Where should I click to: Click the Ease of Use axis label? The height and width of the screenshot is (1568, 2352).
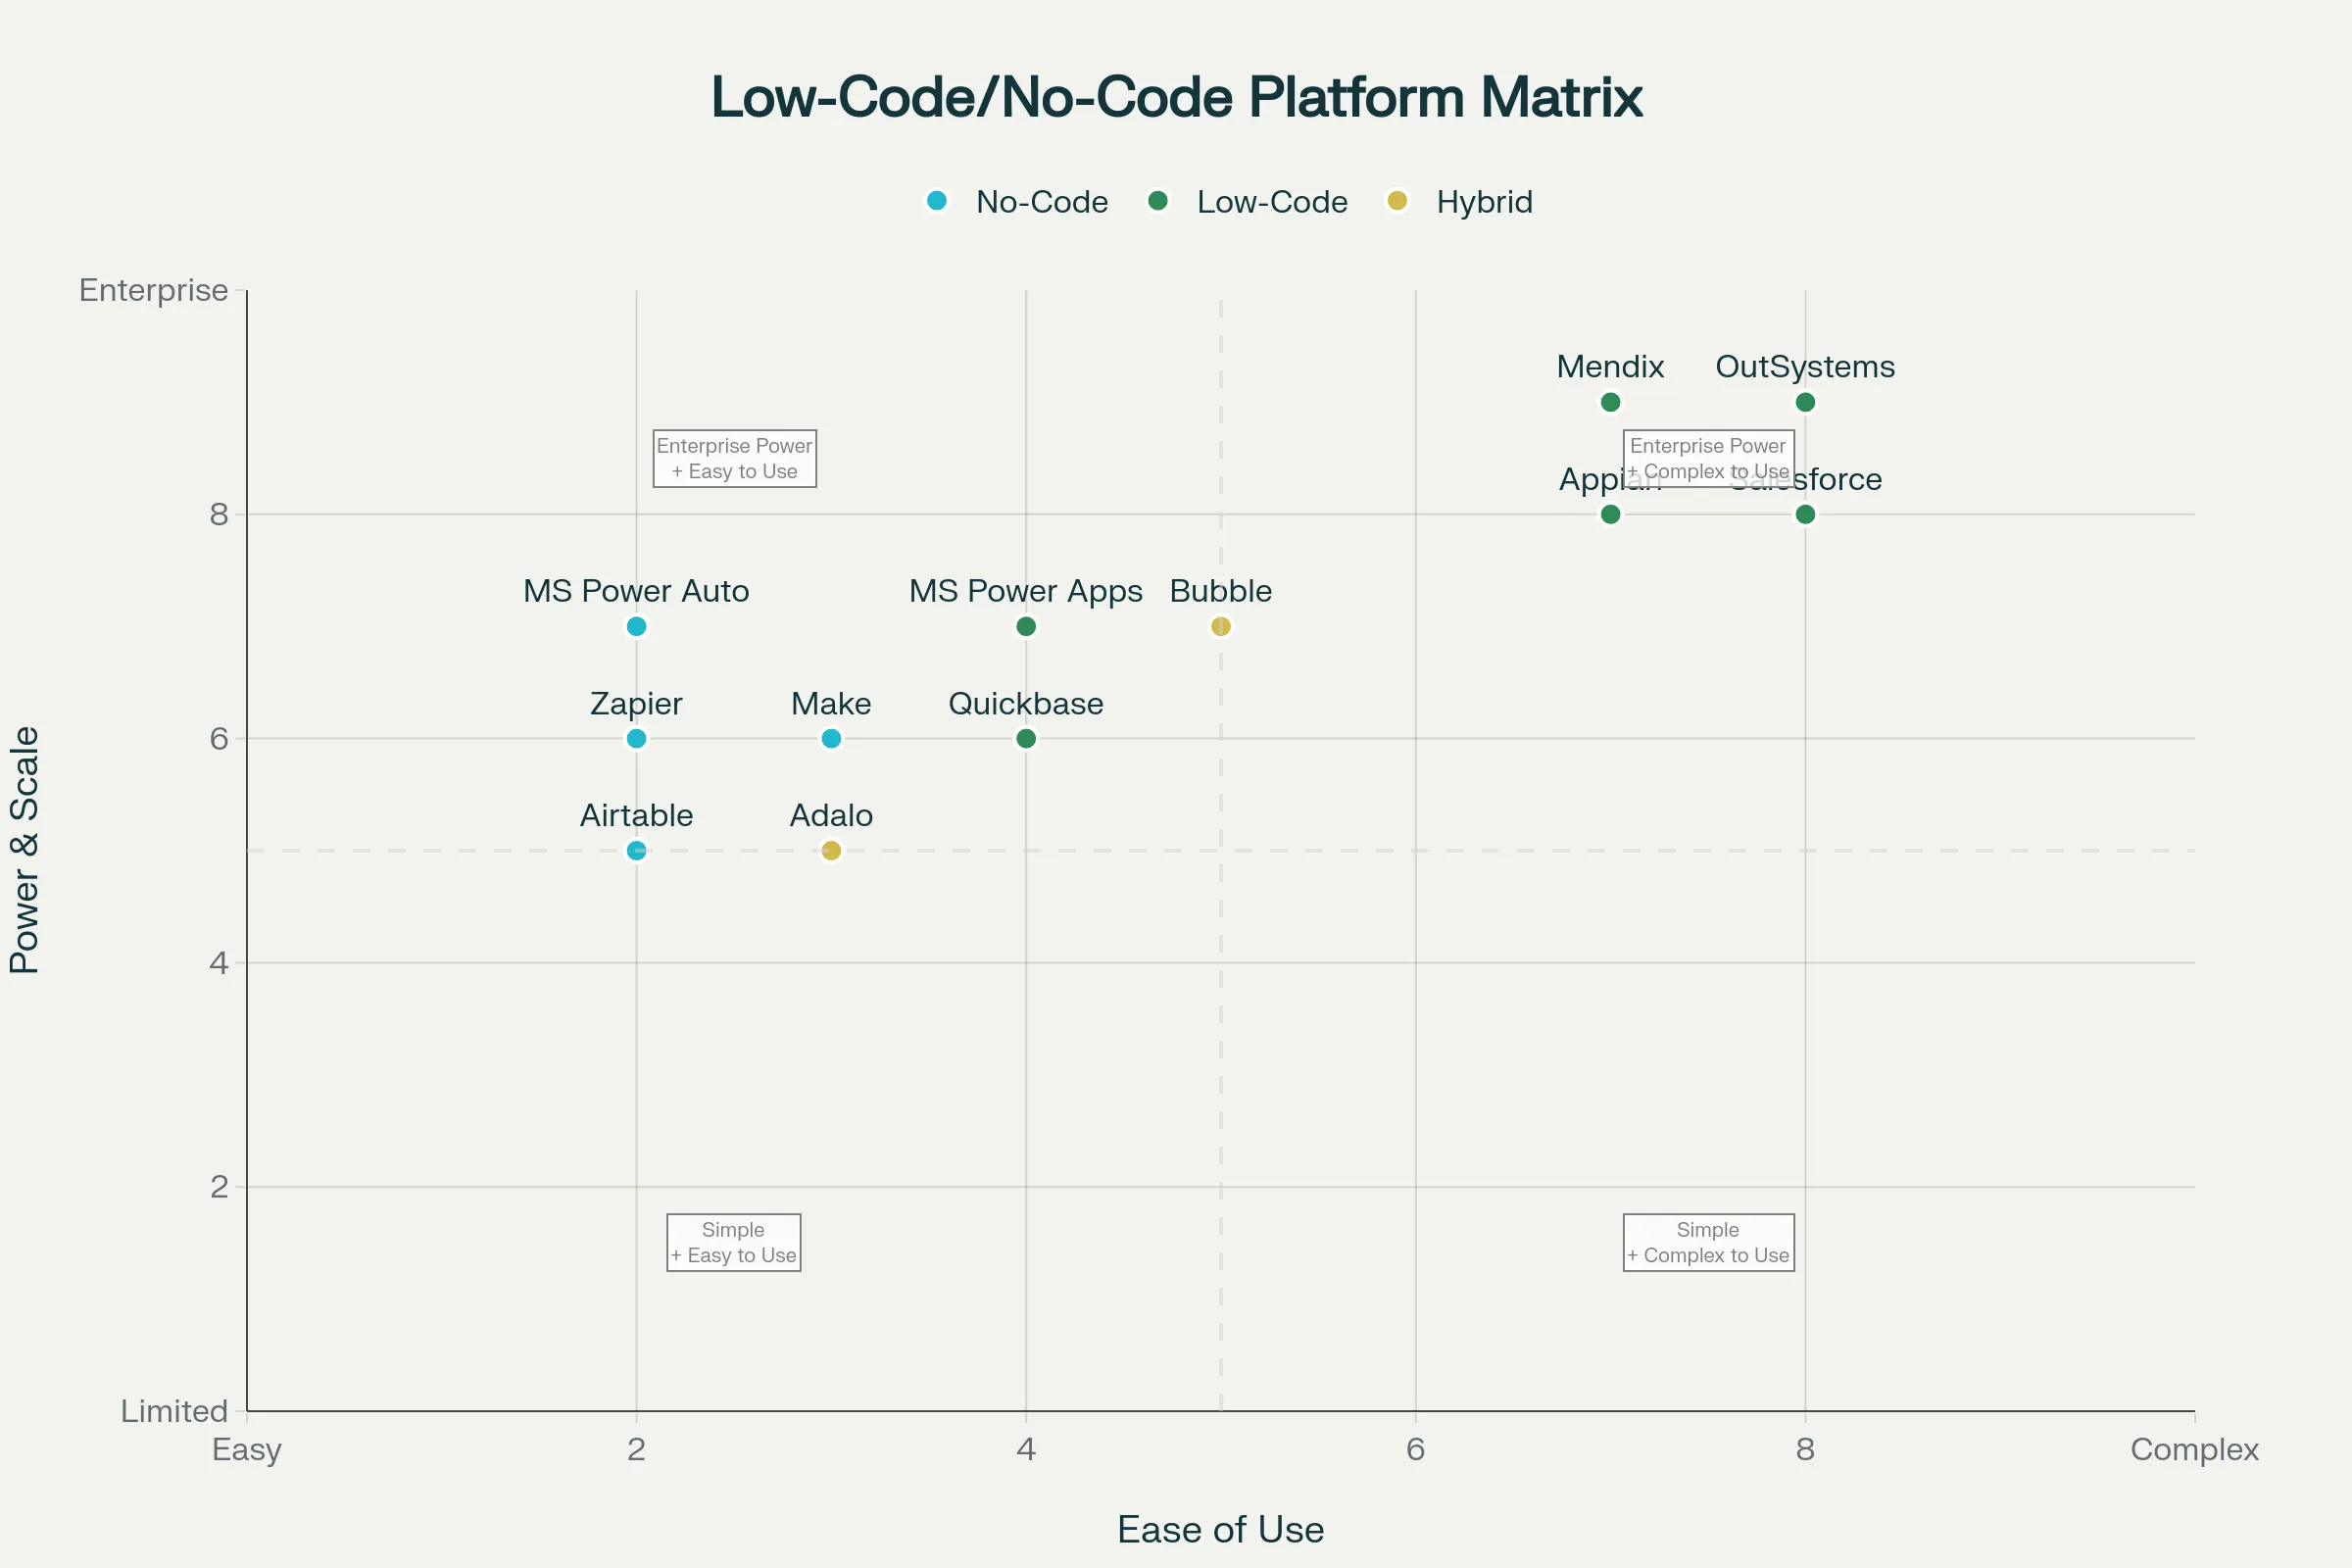1220,1529
